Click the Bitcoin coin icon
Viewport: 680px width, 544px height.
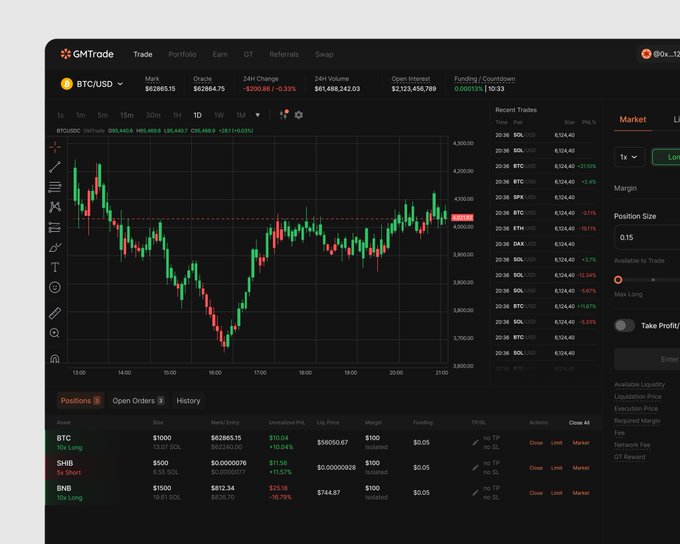coord(67,84)
